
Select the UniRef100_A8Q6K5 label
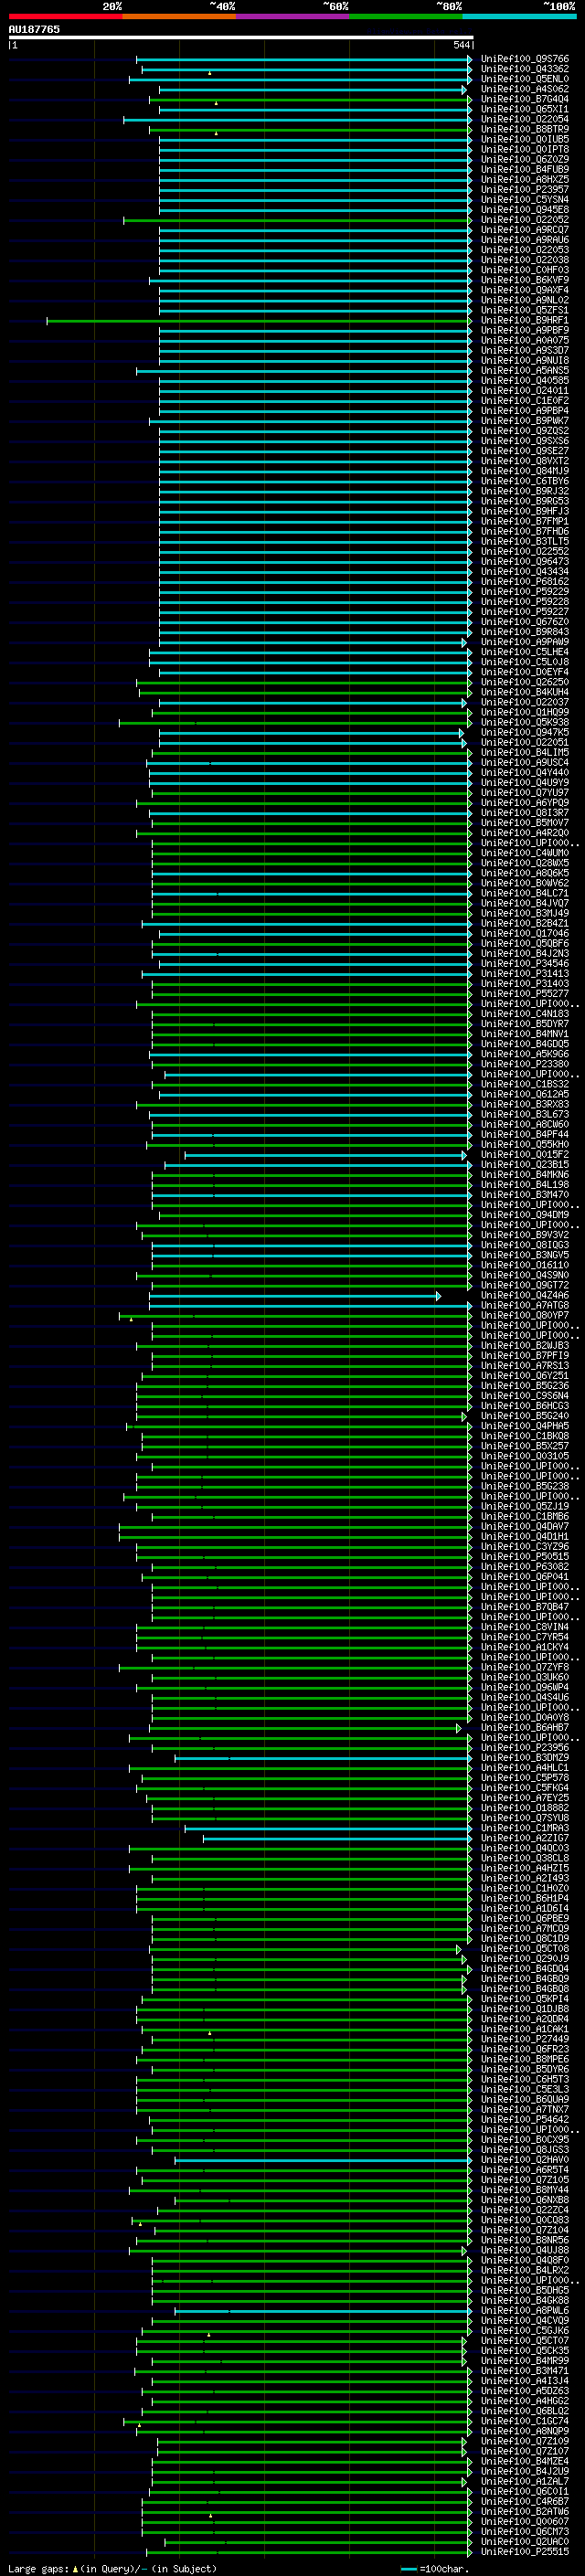pyautogui.click(x=524, y=873)
